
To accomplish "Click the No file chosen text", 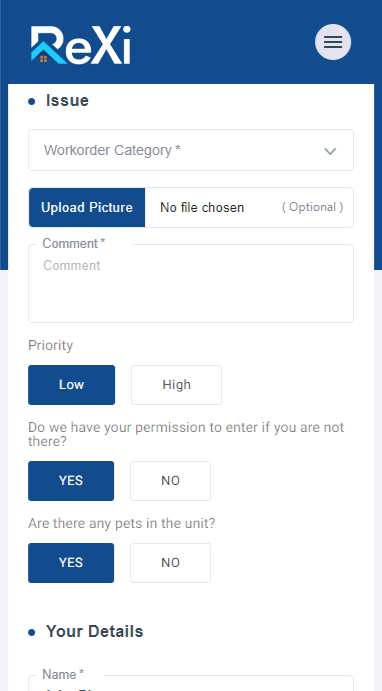I will pos(202,208).
